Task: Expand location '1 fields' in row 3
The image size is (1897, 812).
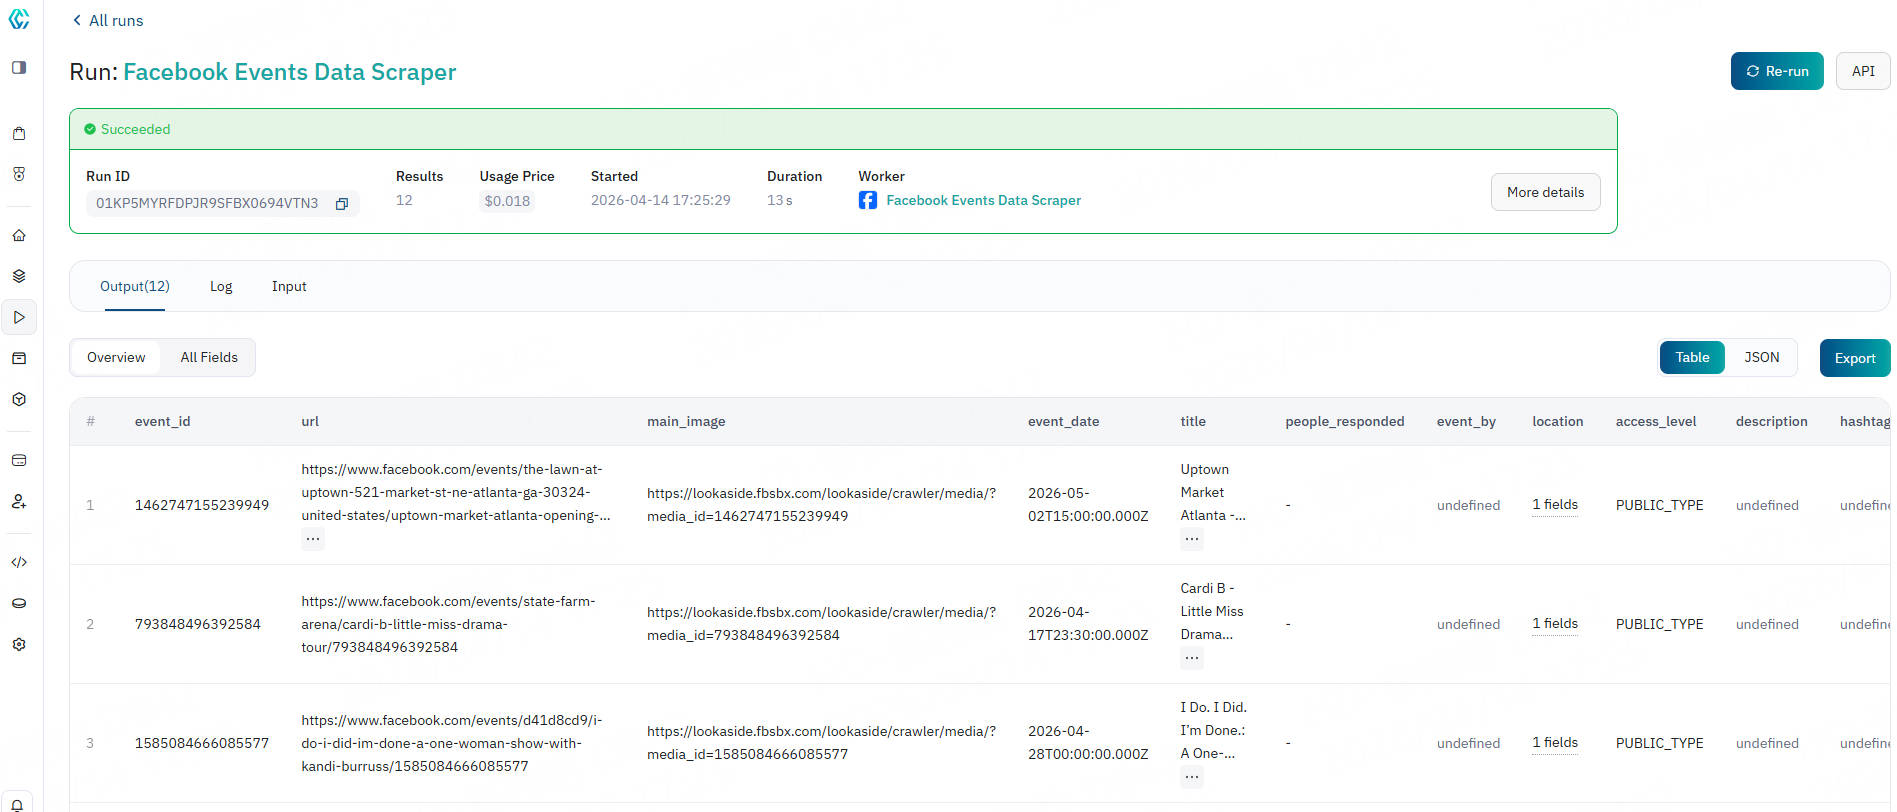Action: tap(1554, 742)
